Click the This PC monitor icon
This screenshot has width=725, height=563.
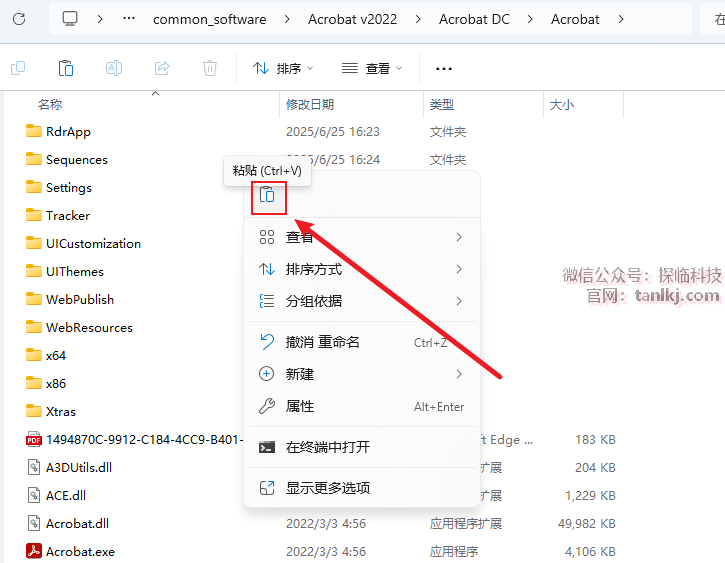tap(70, 19)
